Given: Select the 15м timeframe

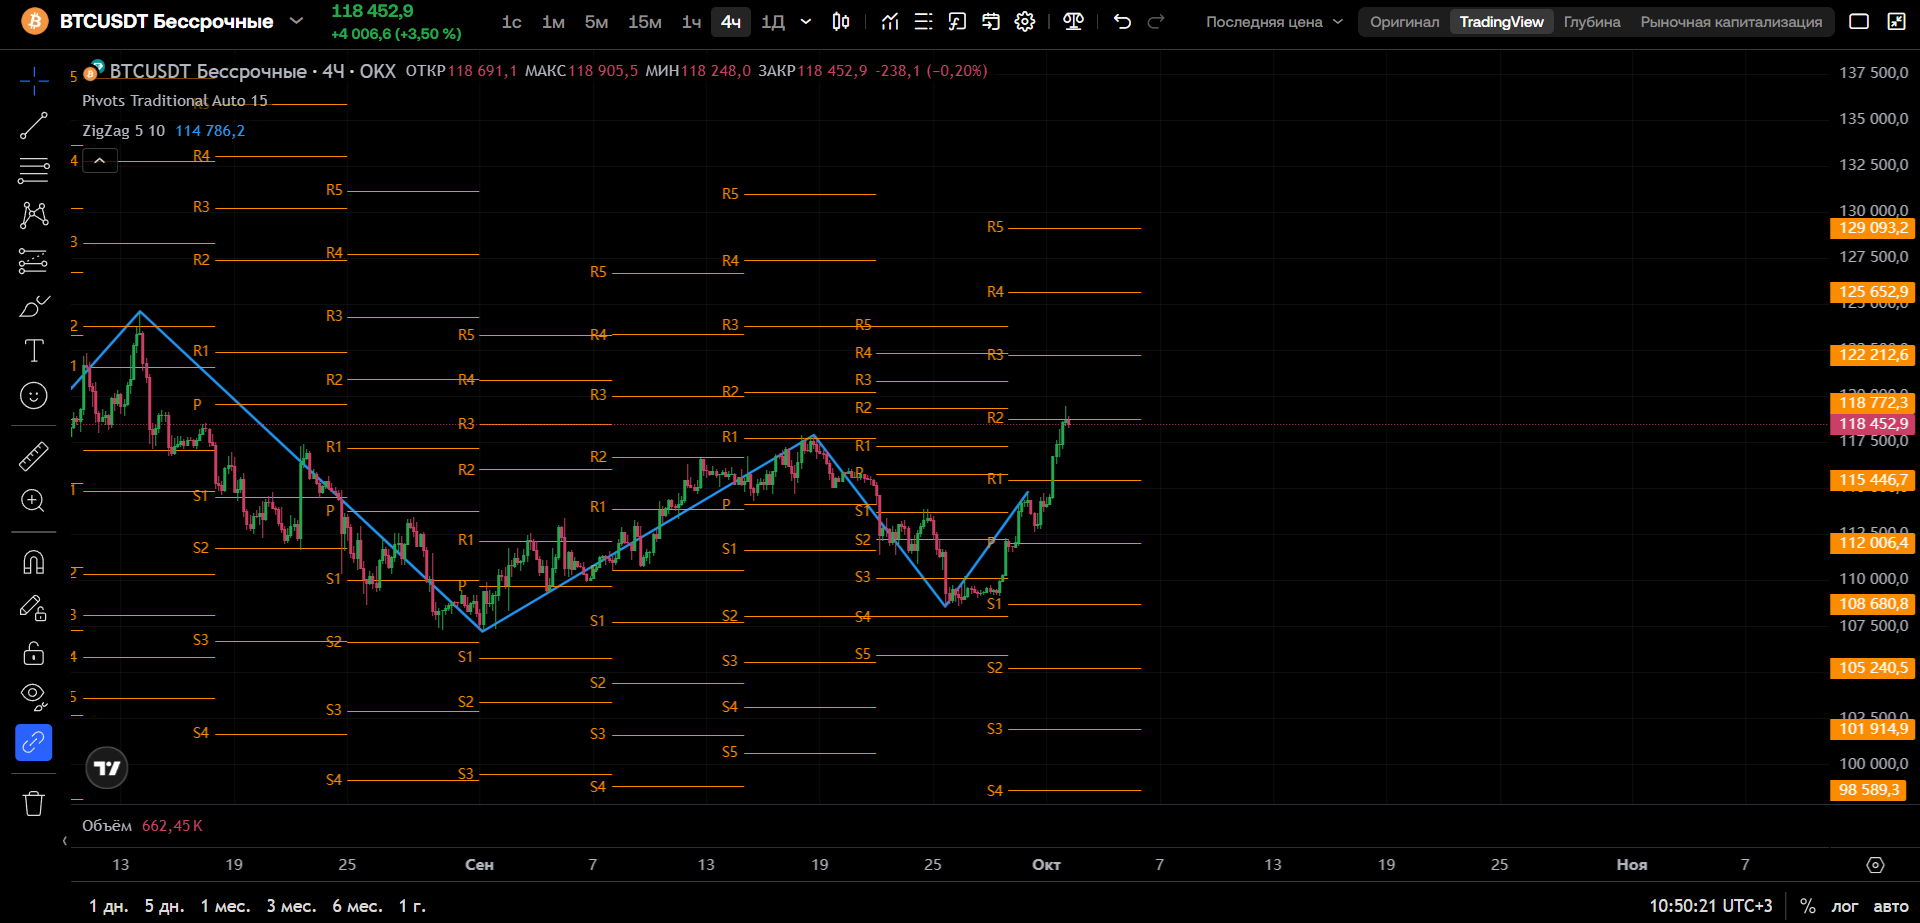Looking at the screenshot, I should pyautogui.click(x=645, y=22).
